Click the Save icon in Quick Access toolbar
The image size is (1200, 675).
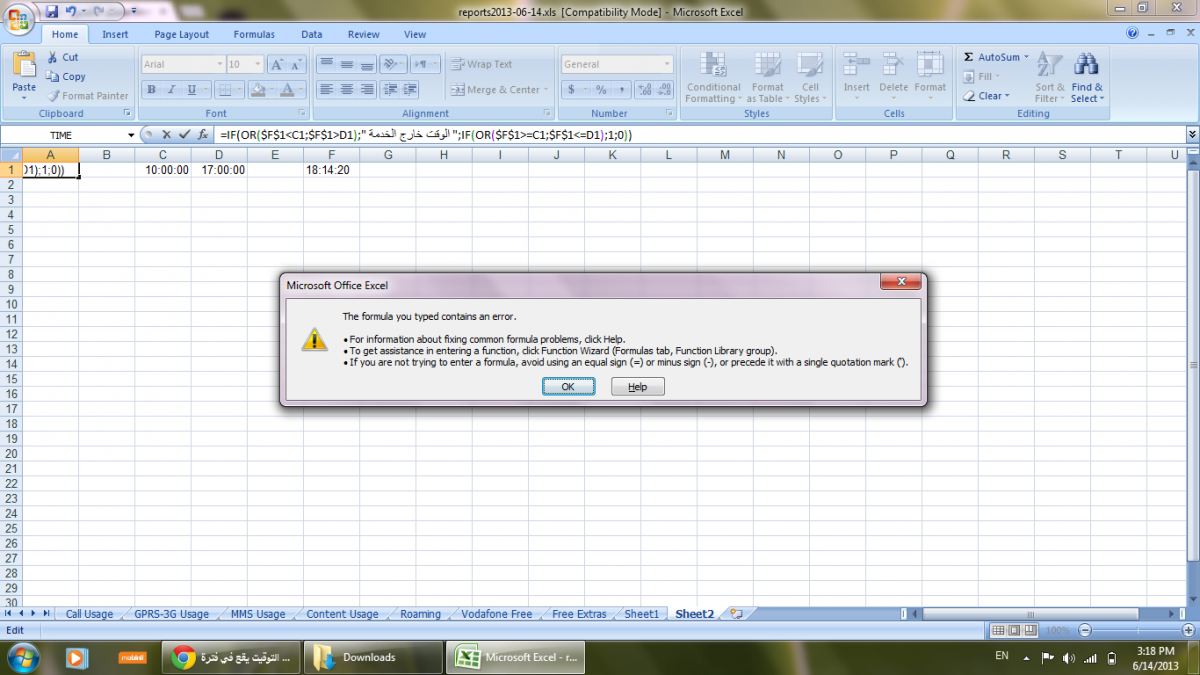tap(51, 10)
